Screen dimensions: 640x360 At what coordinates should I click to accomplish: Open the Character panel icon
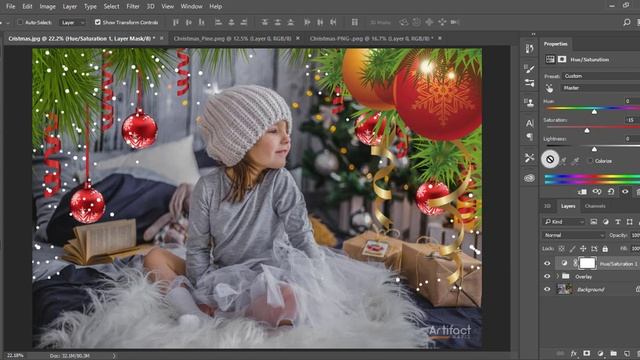point(529,123)
